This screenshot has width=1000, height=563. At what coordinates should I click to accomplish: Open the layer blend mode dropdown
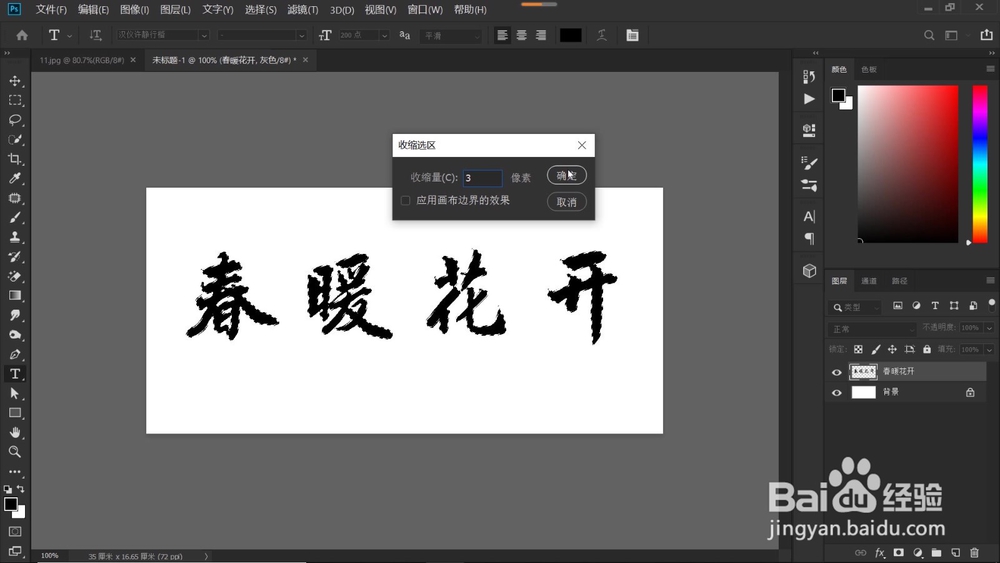tap(871, 329)
